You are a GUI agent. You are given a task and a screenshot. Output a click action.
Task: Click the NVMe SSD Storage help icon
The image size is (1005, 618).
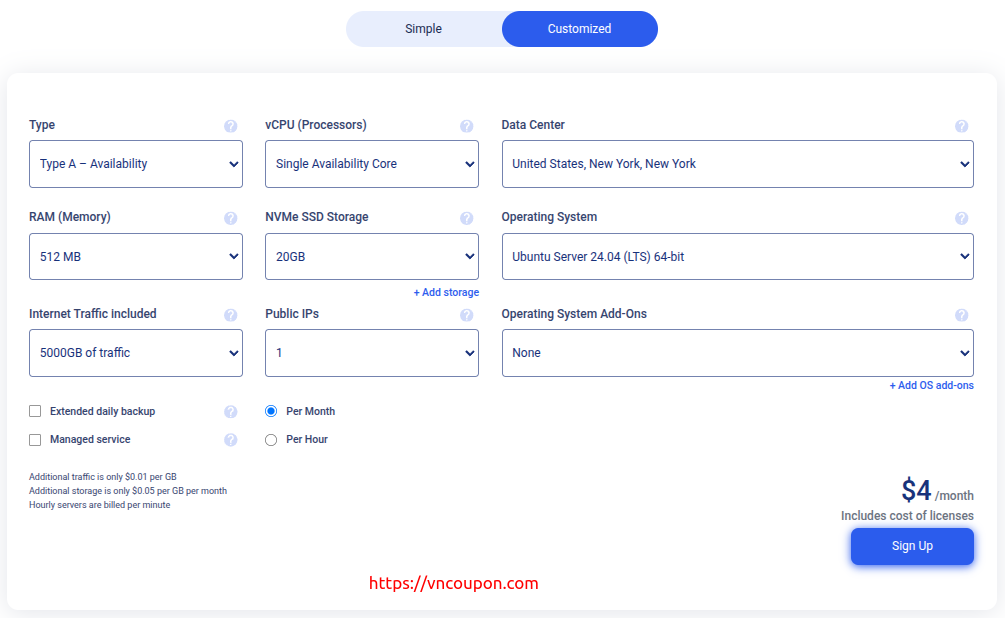point(467,218)
